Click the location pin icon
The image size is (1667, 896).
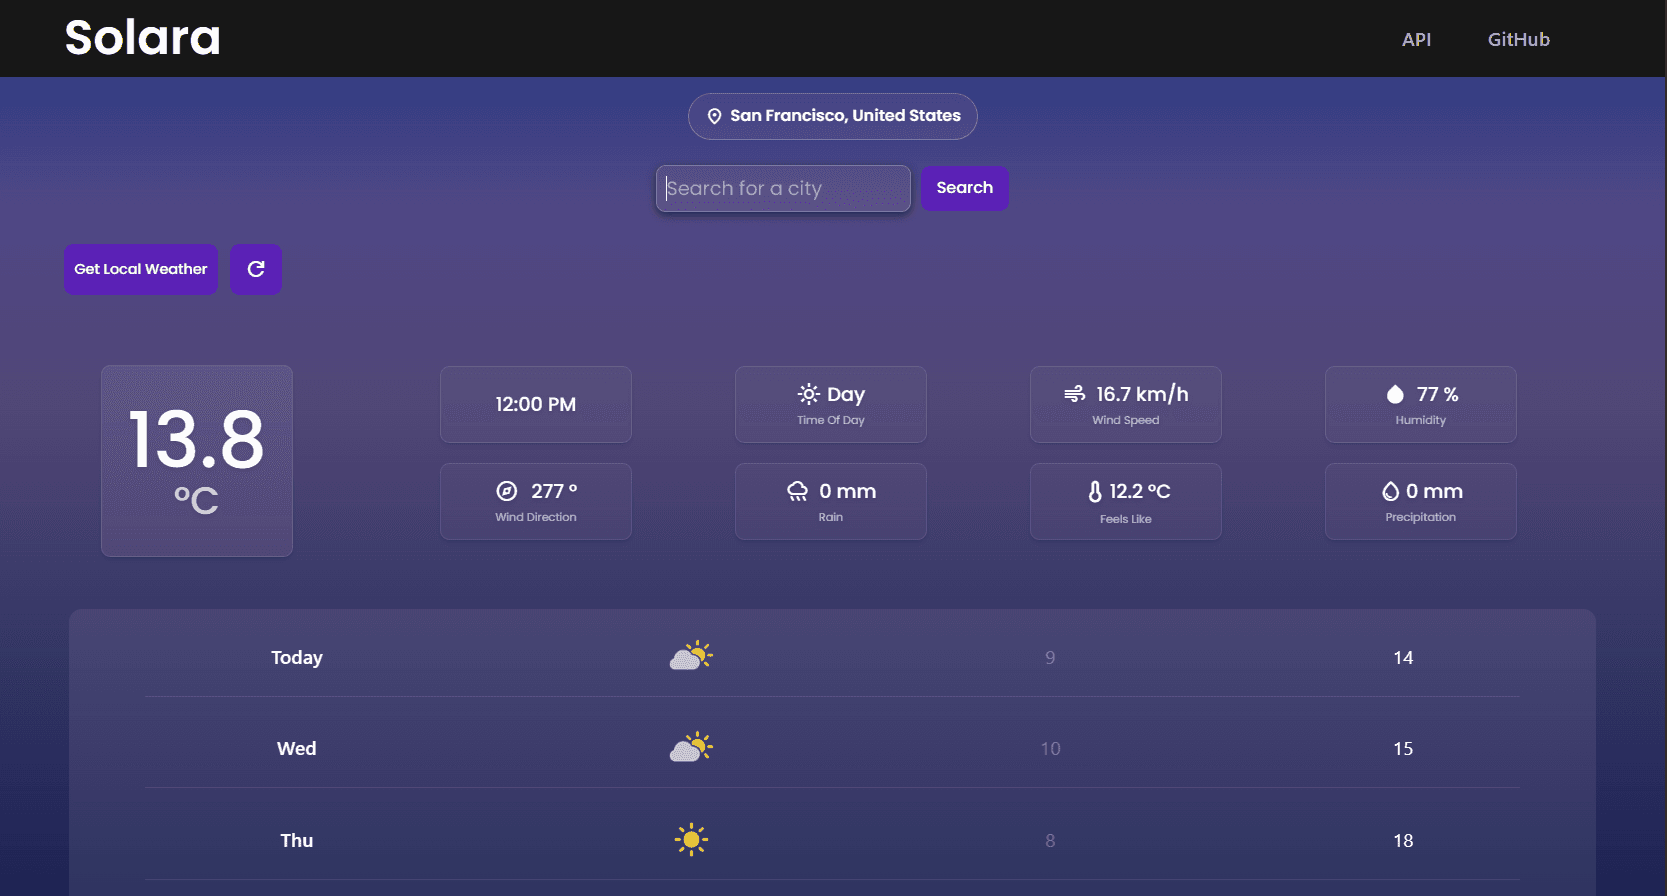pyautogui.click(x=714, y=116)
